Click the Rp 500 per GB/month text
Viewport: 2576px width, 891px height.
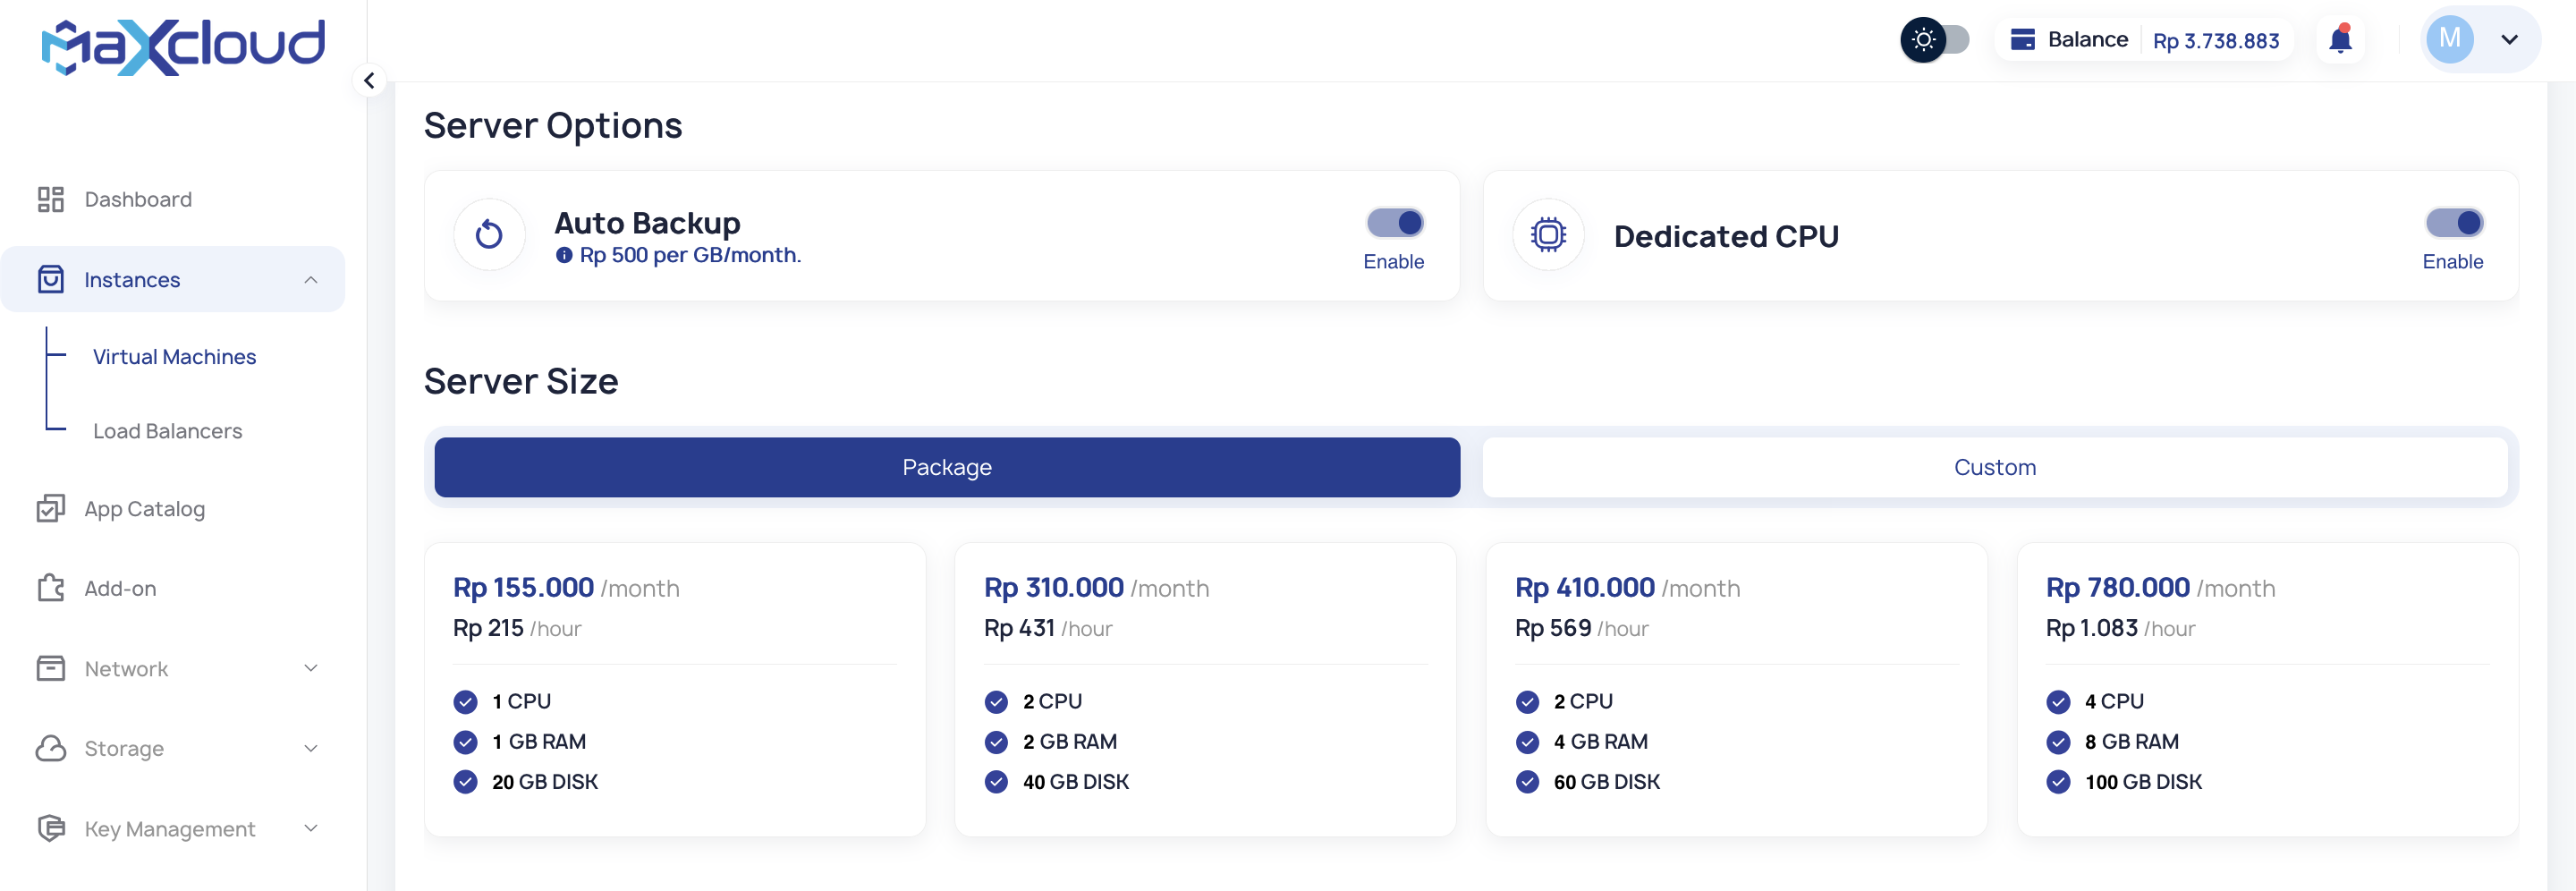pos(690,255)
